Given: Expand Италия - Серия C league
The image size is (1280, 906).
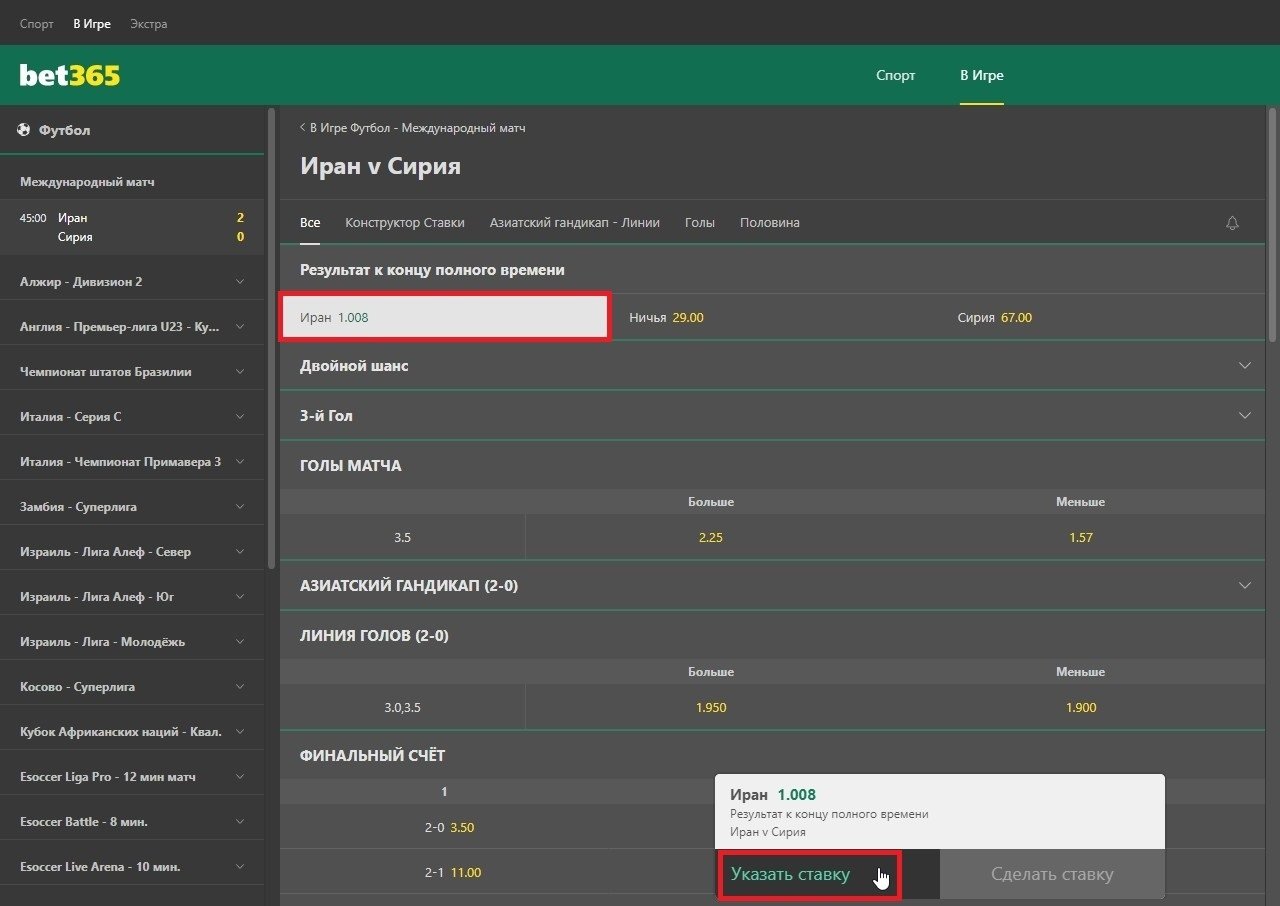Looking at the screenshot, I should (x=239, y=417).
